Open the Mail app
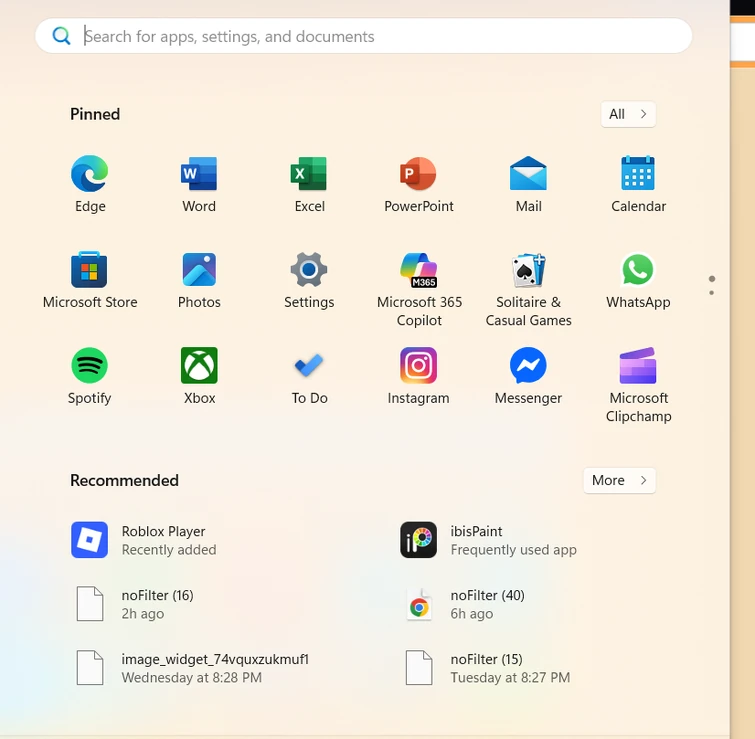 [x=528, y=184]
